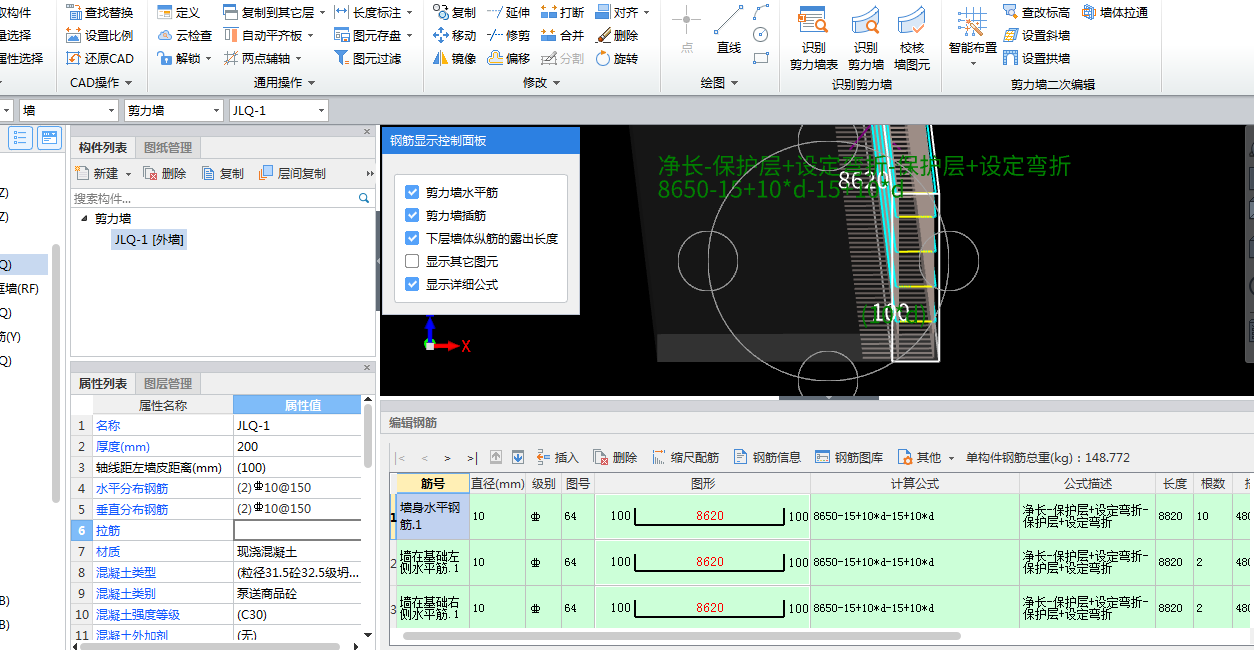Select the 合并 merge tool
Viewport: 1254px width, 650px height.
pyautogui.click(x=562, y=35)
